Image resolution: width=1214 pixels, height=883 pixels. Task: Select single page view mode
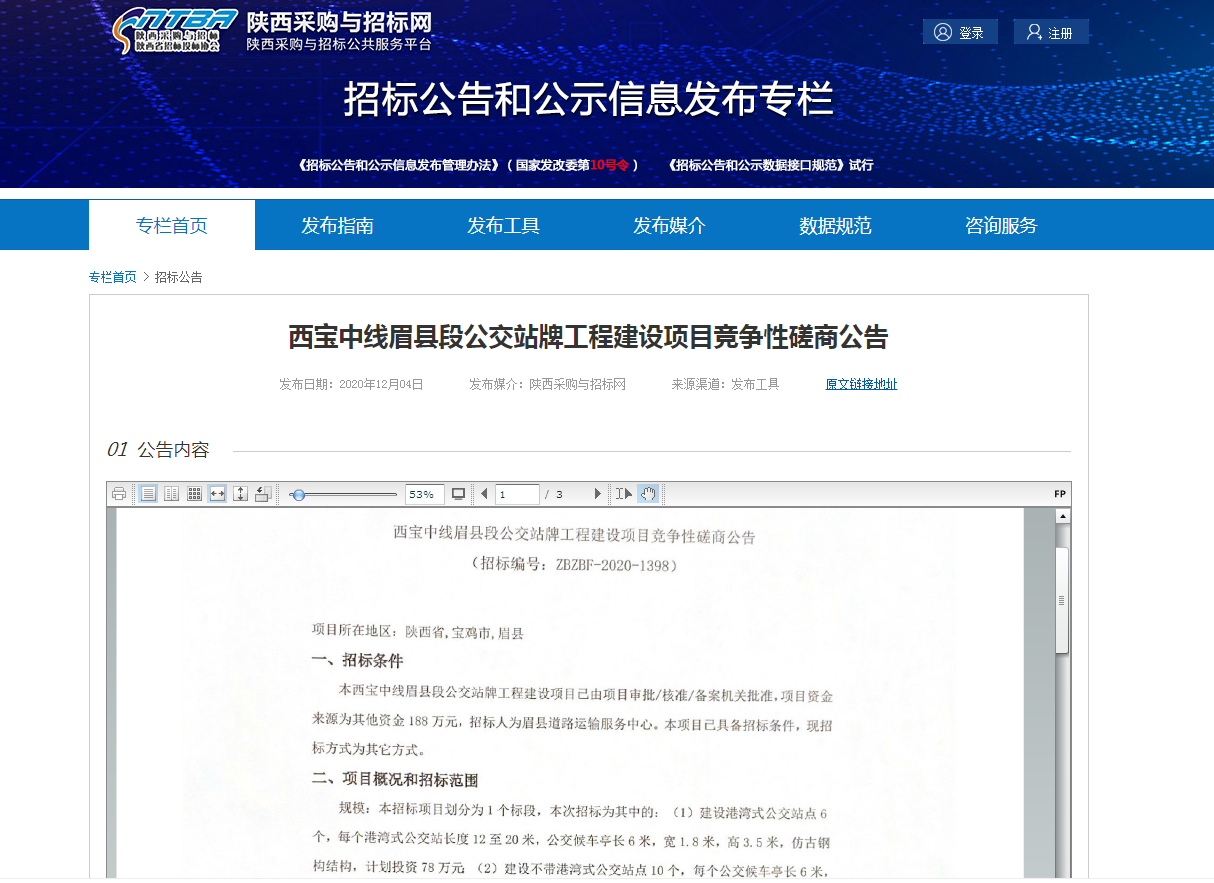148,494
